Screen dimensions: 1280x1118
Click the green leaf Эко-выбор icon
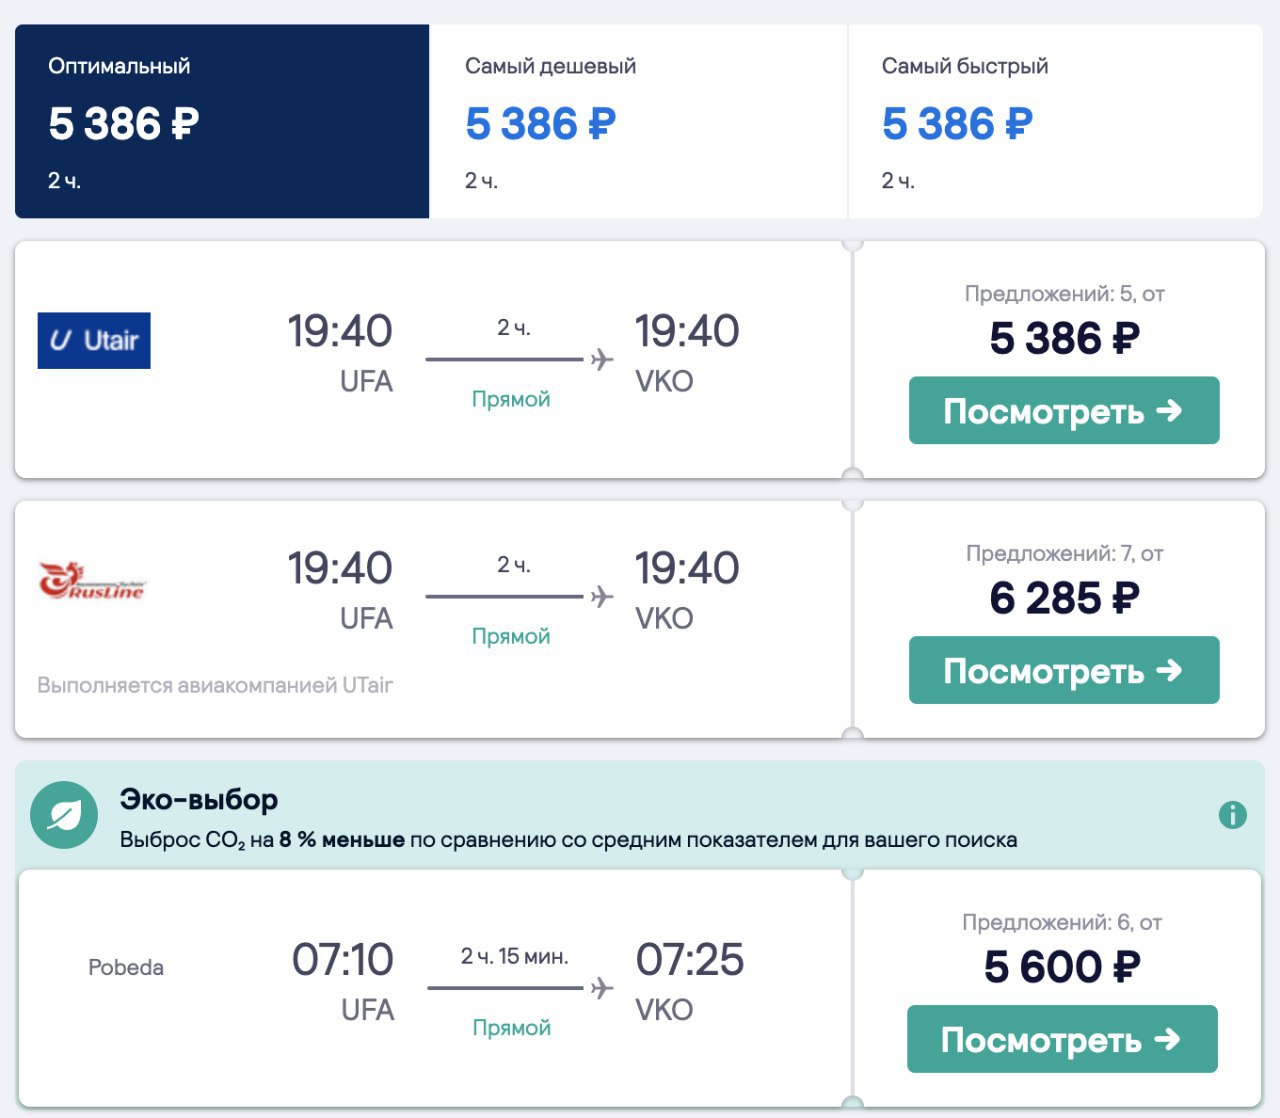(x=63, y=814)
